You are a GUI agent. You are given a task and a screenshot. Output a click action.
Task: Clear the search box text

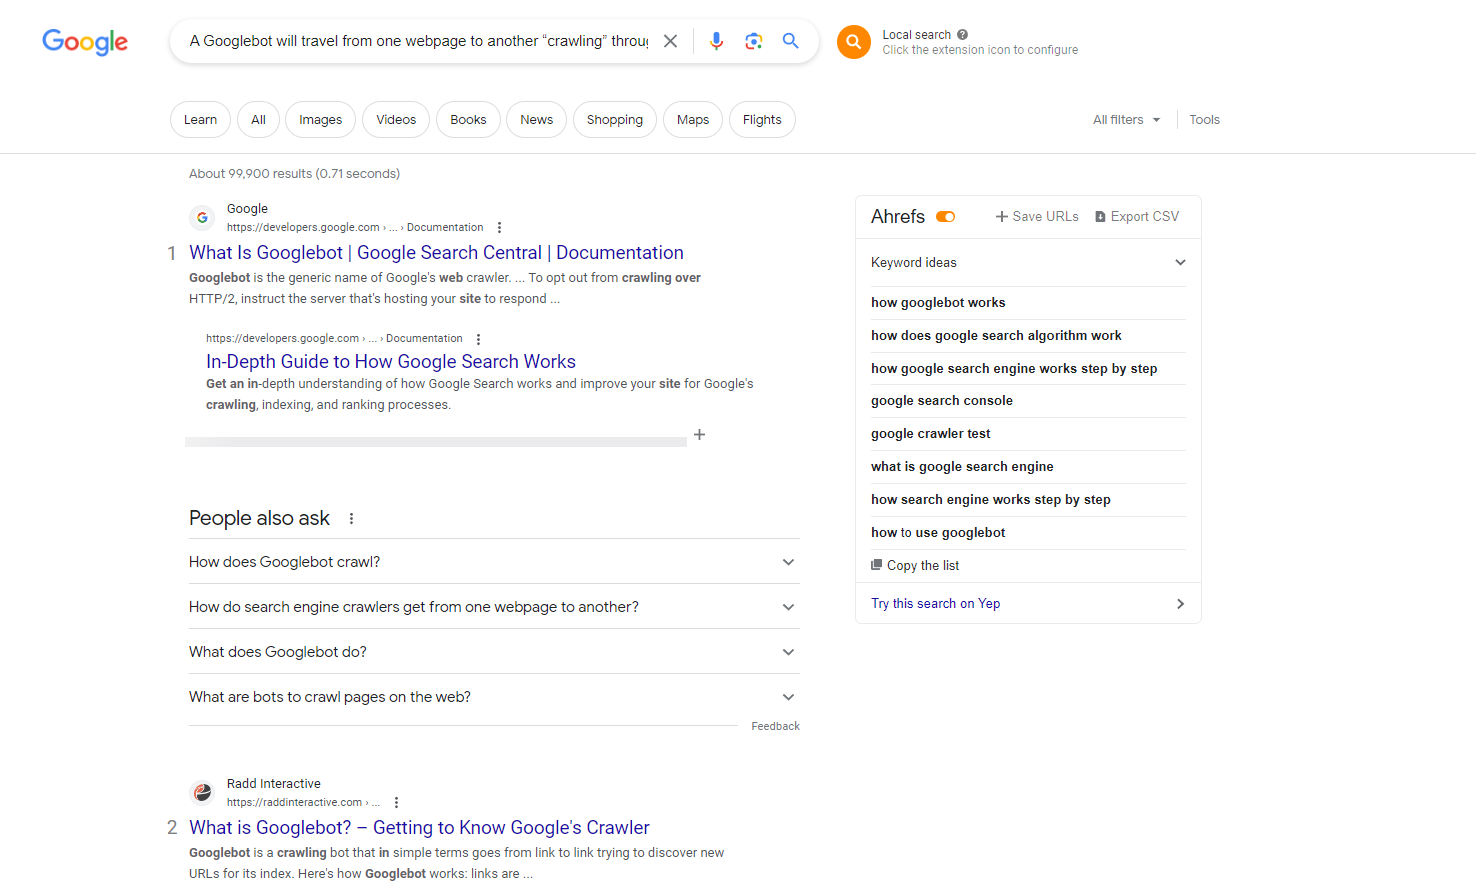point(671,41)
